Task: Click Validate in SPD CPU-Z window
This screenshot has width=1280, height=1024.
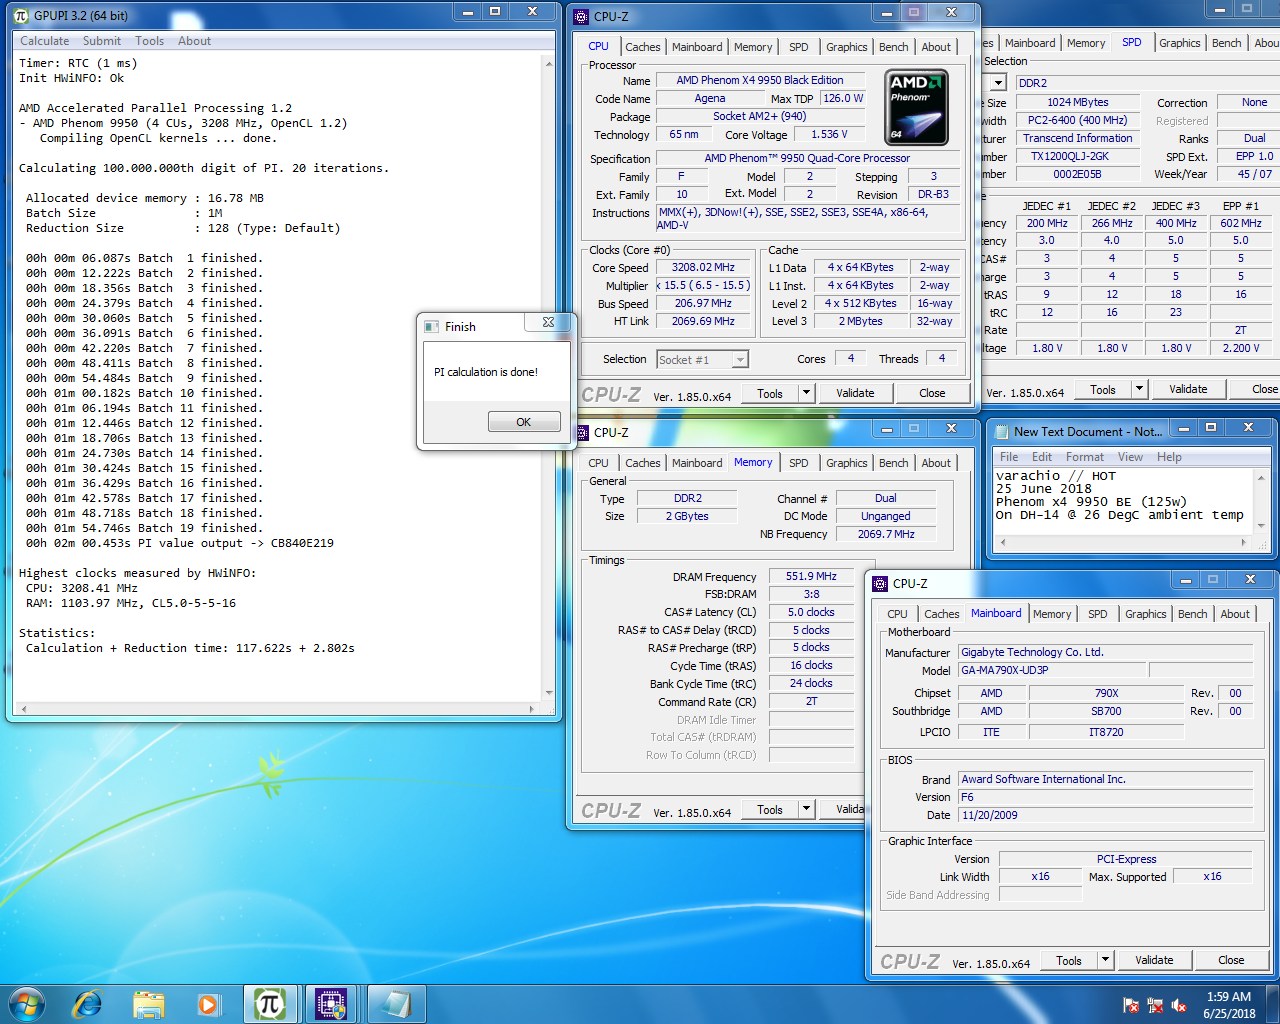Action: [x=1188, y=389]
